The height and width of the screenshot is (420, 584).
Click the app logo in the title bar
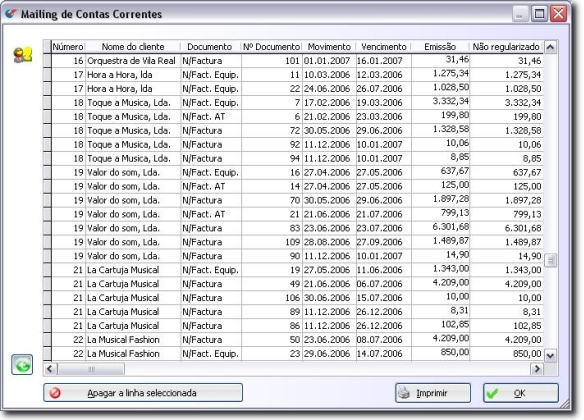click(x=11, y=13)
